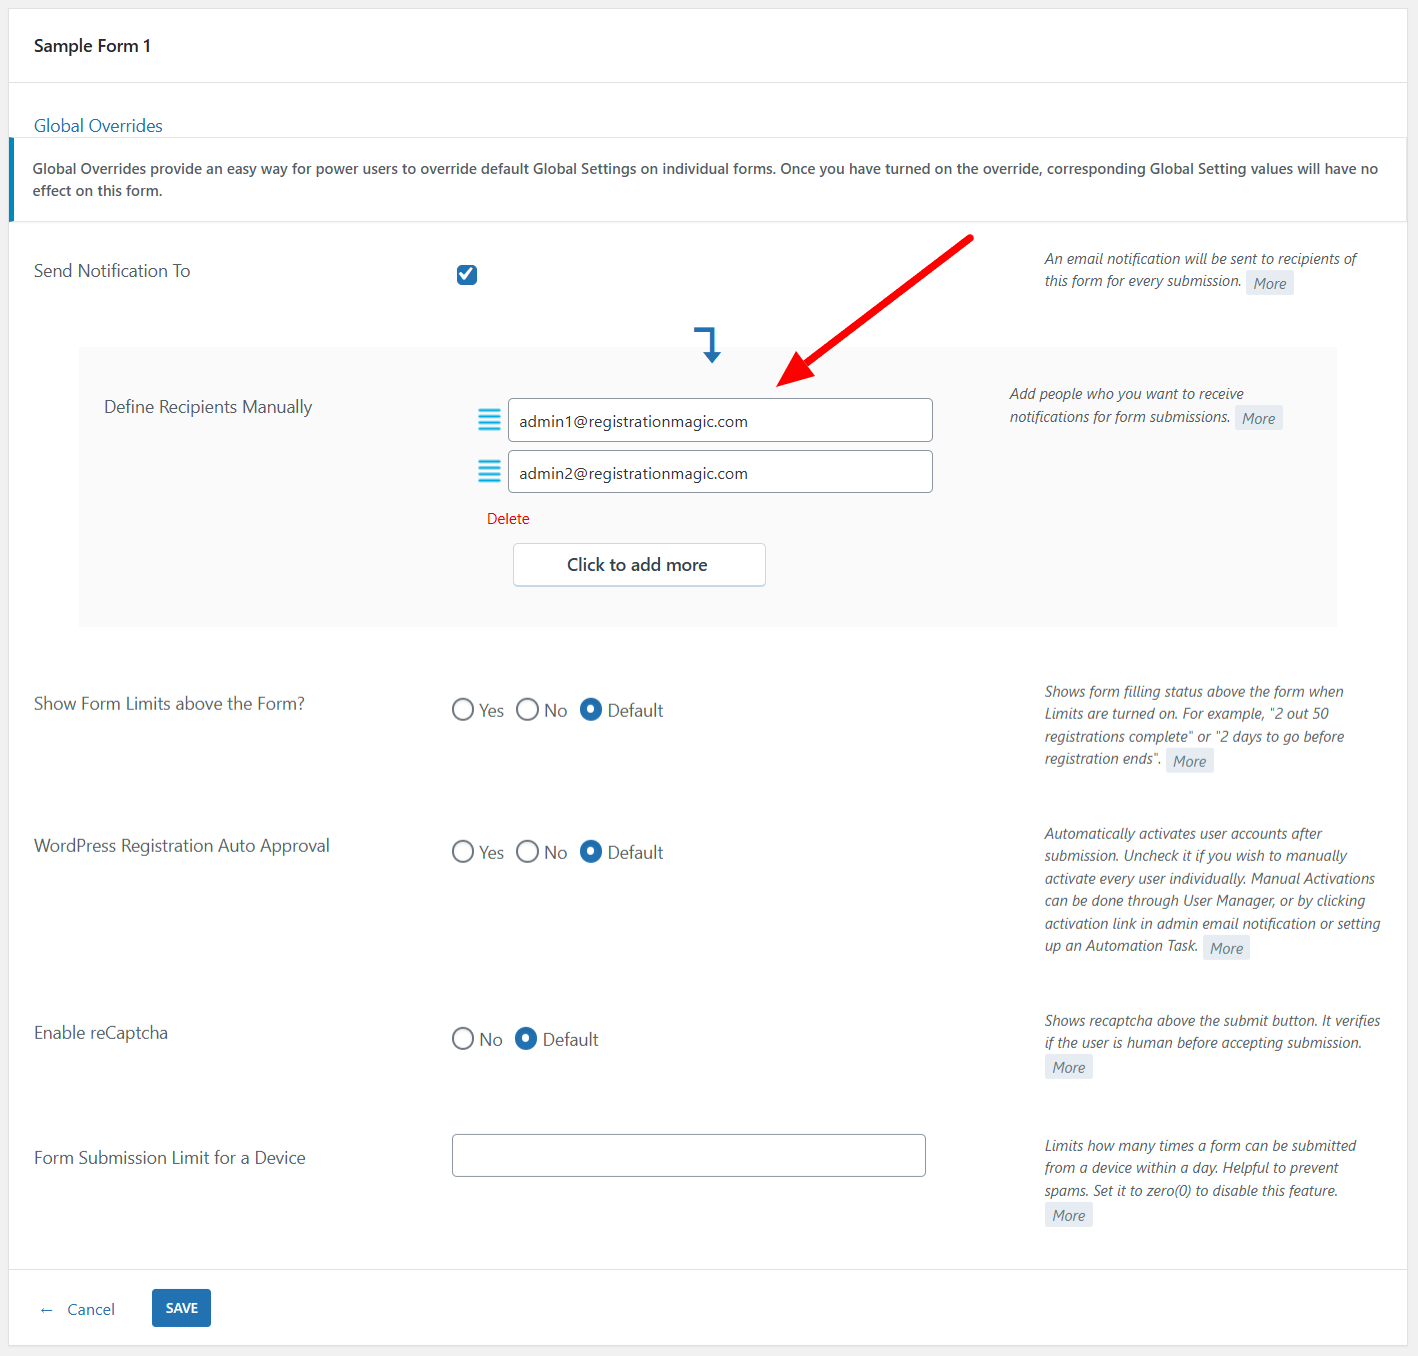Set Enable reCaptcha to No
The image size is (1418, 1356).
pos(463,1039)
